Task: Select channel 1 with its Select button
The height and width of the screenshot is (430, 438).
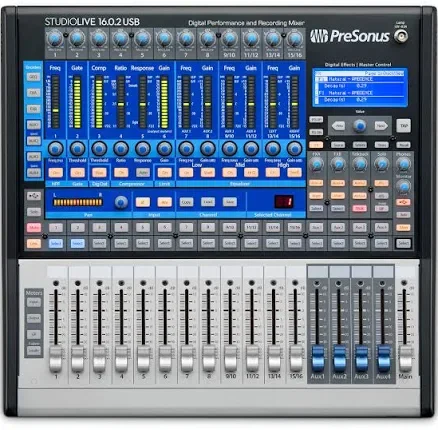Action: [x=56, y=244]
